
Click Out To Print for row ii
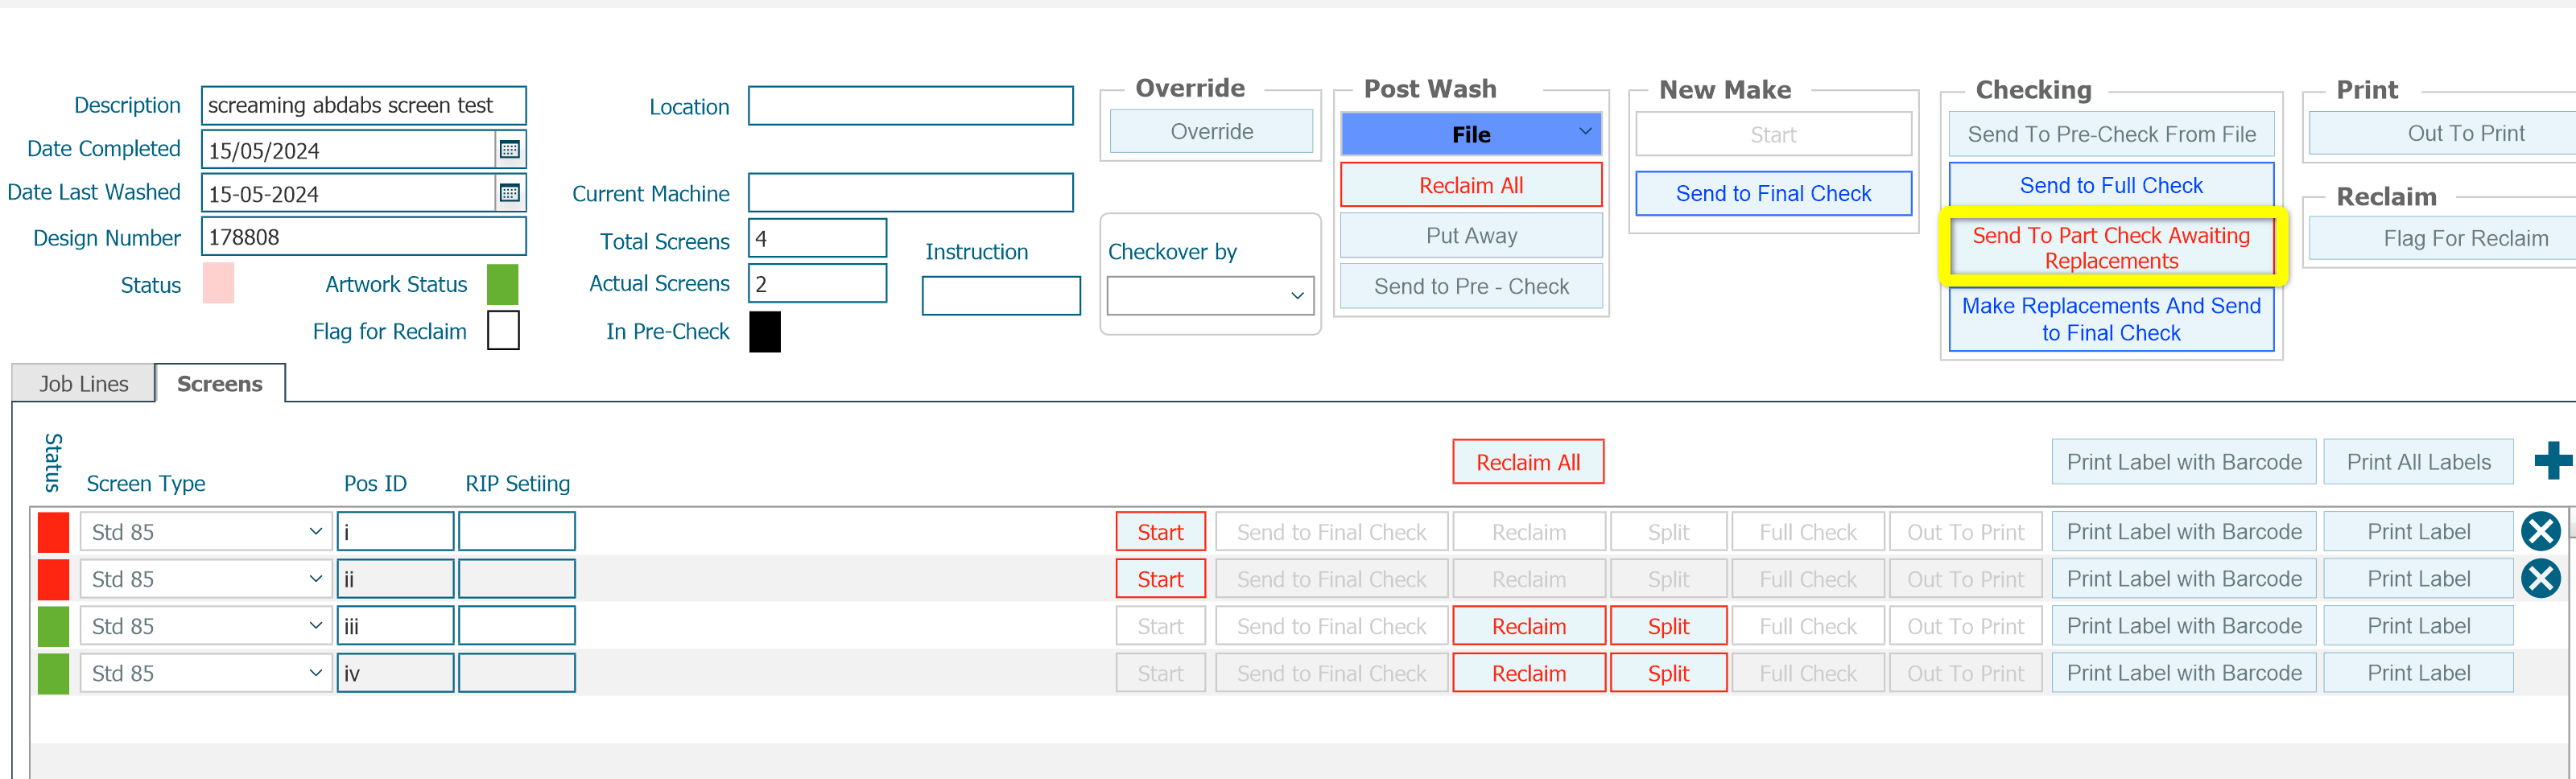click(1965, 578)
